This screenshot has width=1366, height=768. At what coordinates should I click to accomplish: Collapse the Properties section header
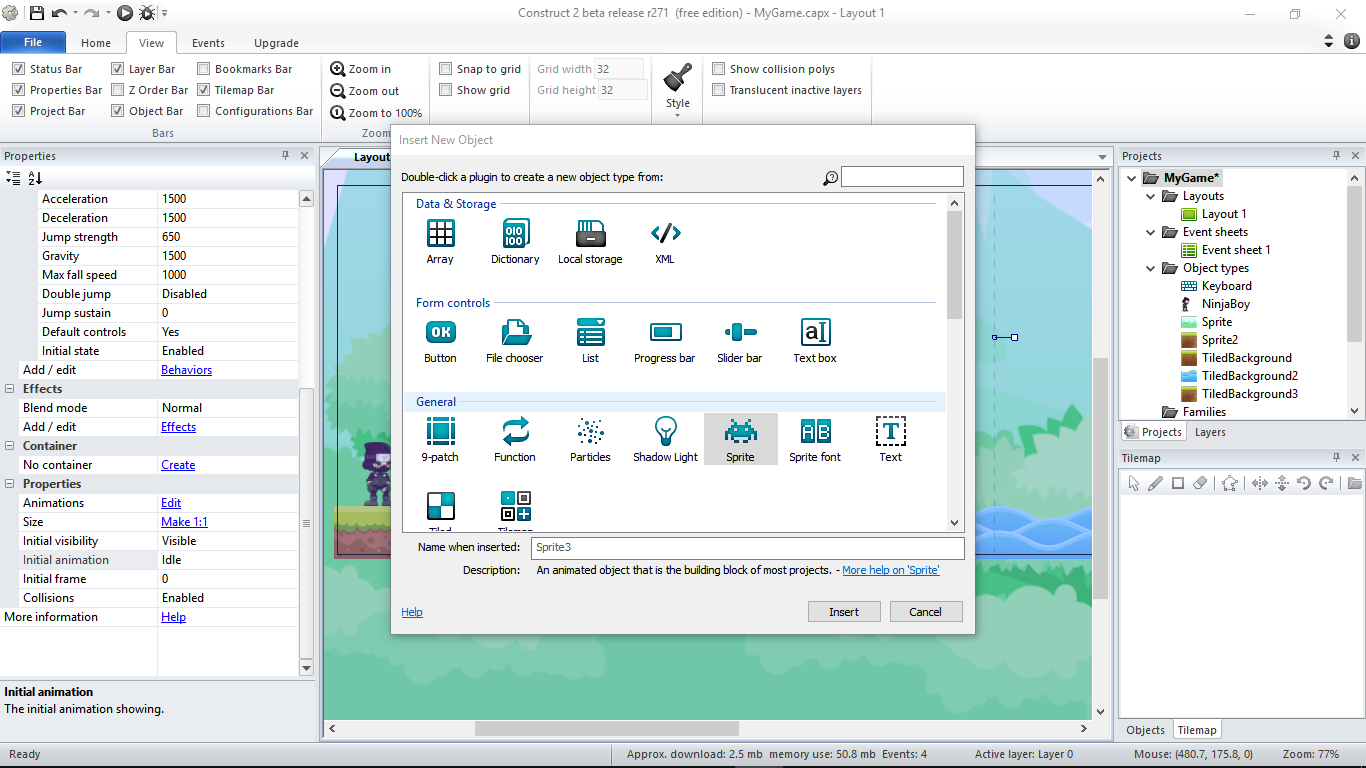[x=10, y=484]
